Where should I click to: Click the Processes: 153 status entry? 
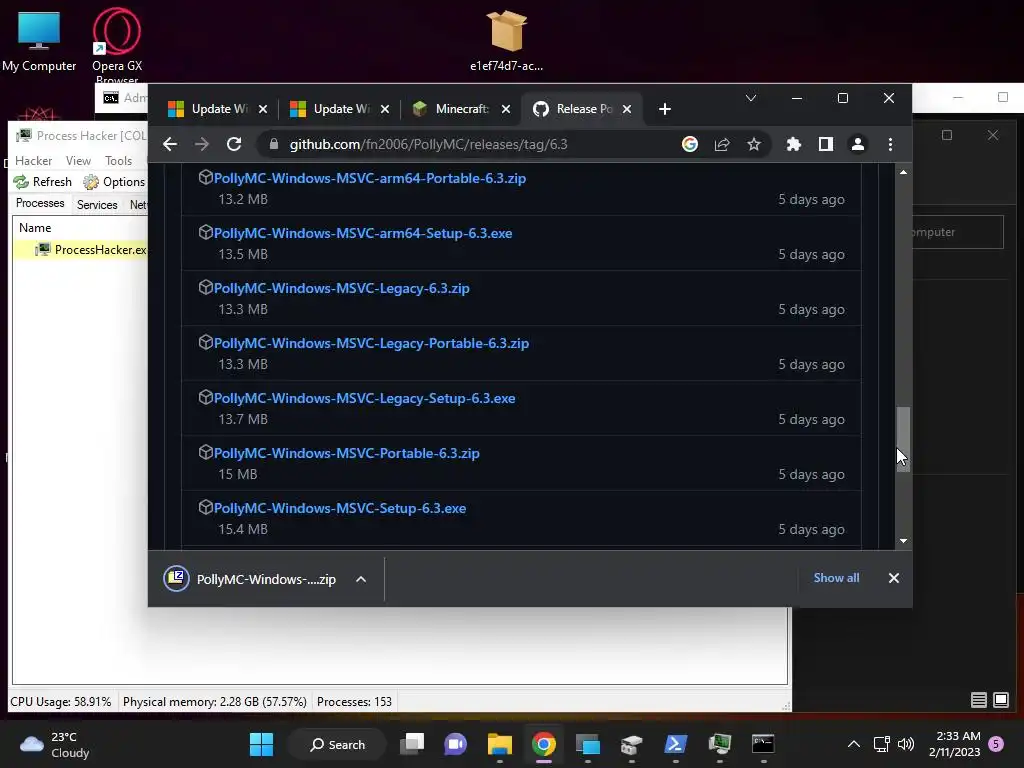(354, 702)
